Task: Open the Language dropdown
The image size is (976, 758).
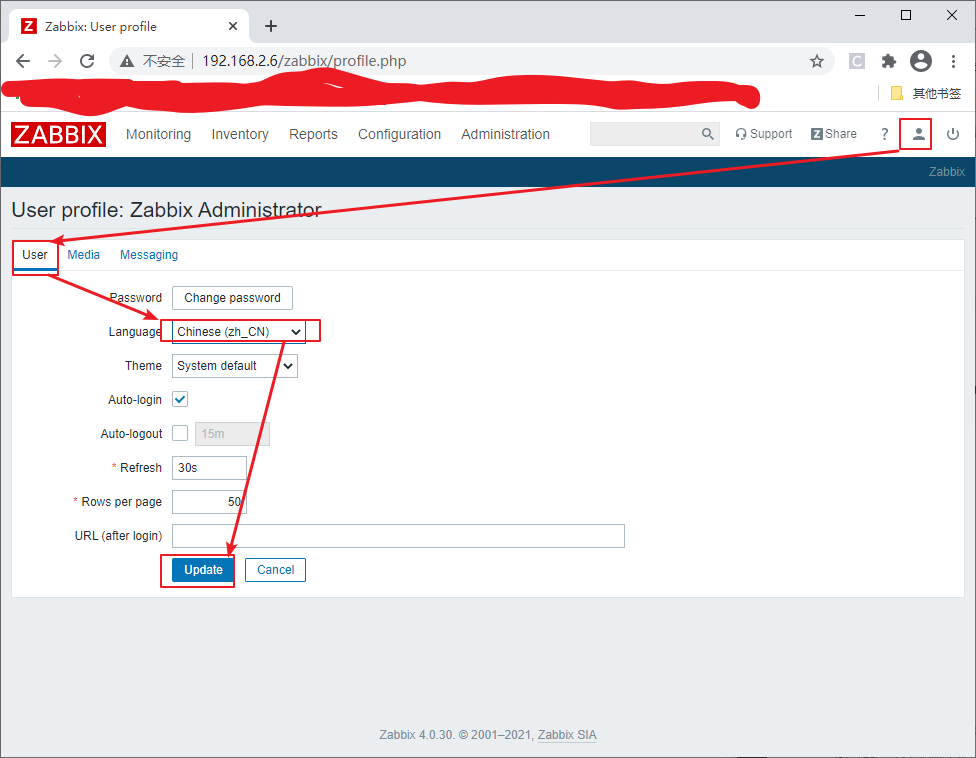Action: pyautogui.click(x=239, y=332)
